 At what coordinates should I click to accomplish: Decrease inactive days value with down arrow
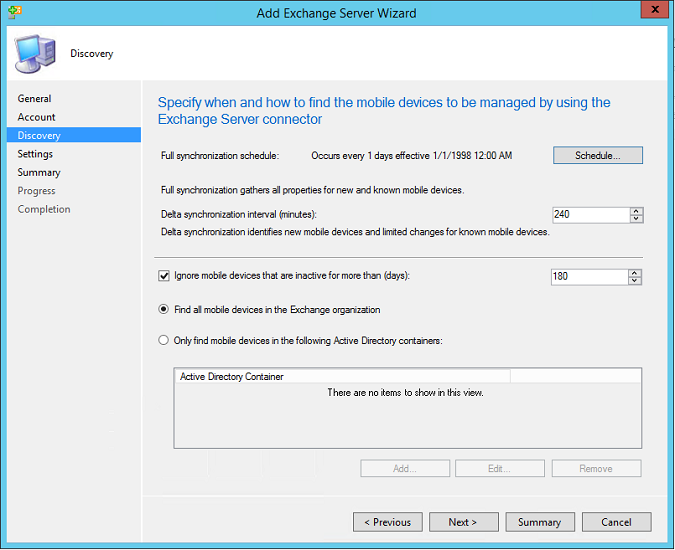(x=635, y=281)
